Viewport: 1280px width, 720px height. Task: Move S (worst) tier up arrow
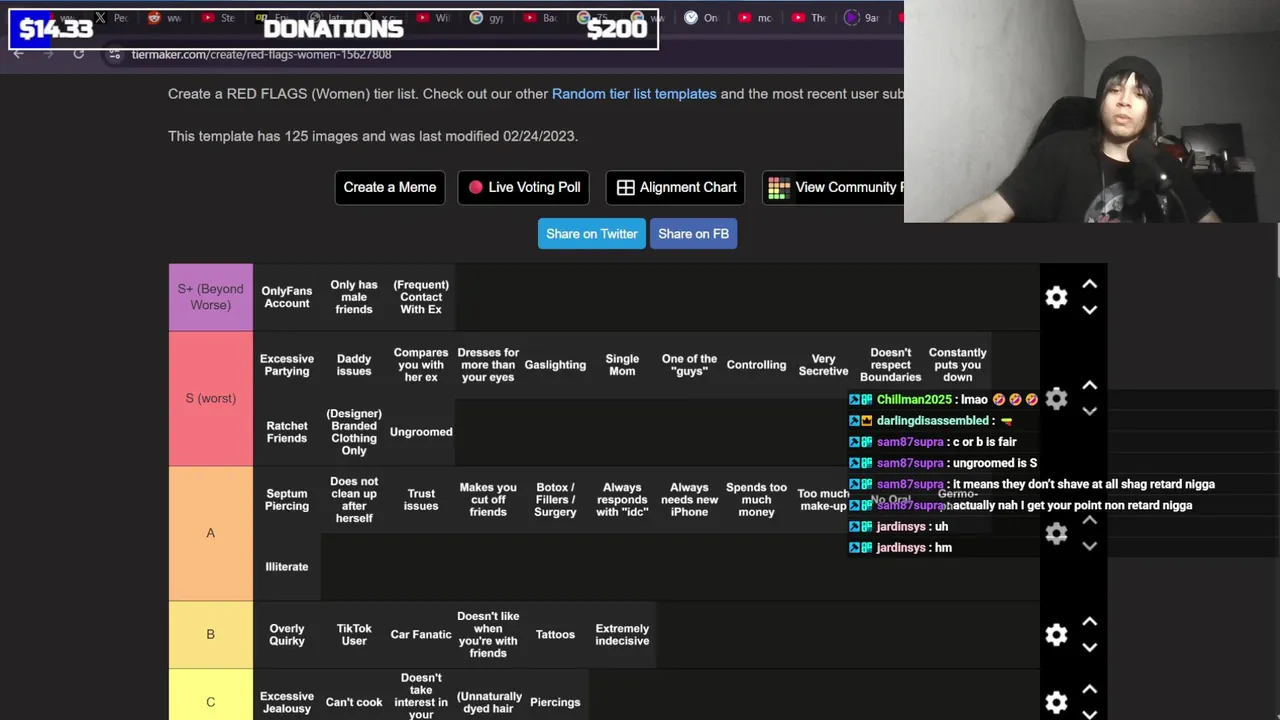[x=1090, y=386]
